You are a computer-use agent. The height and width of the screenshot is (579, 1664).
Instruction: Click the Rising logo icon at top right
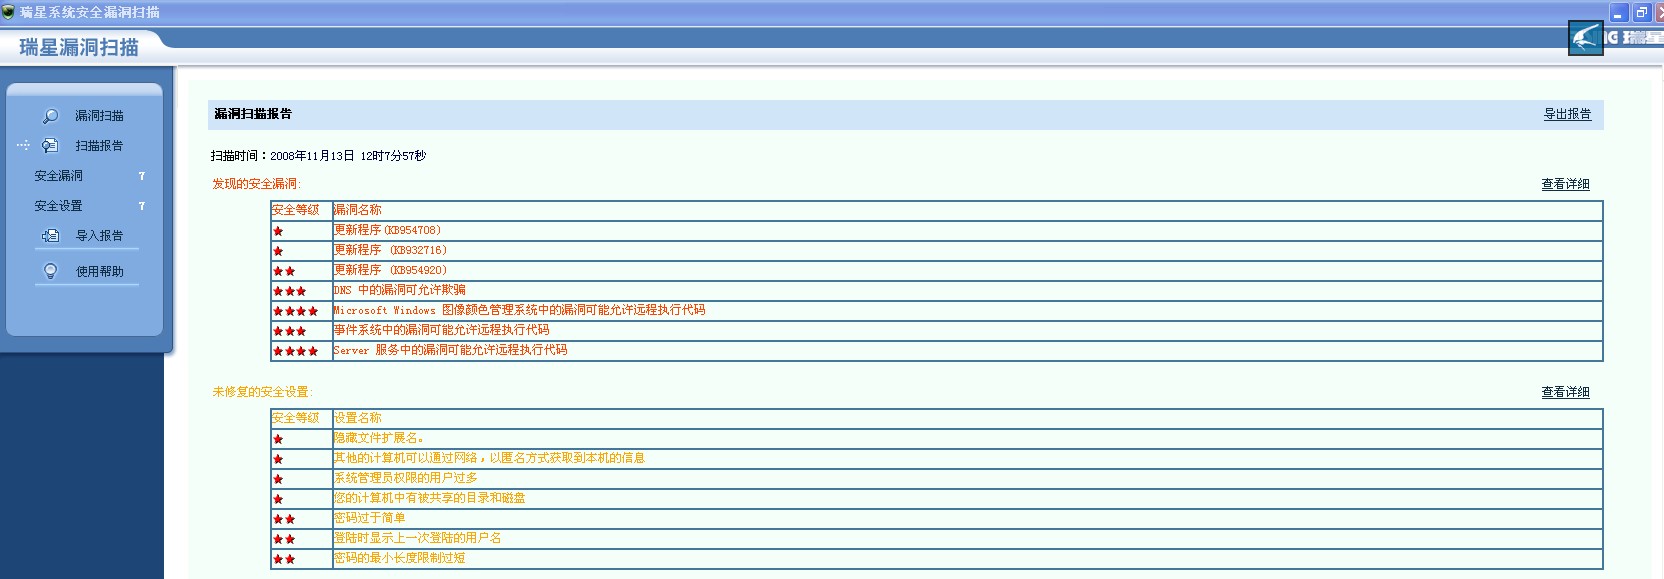[x=1586, y=38]
